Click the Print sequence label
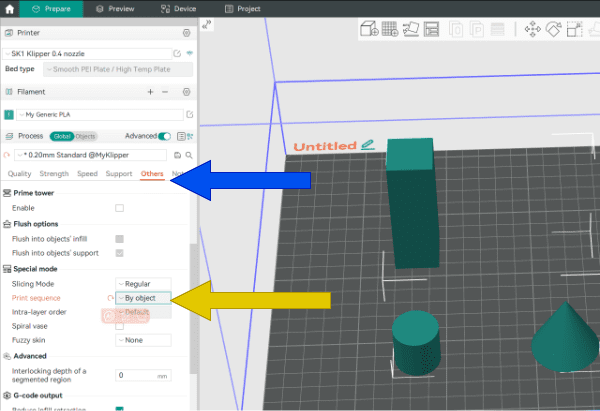 click(x=36, y=298)
